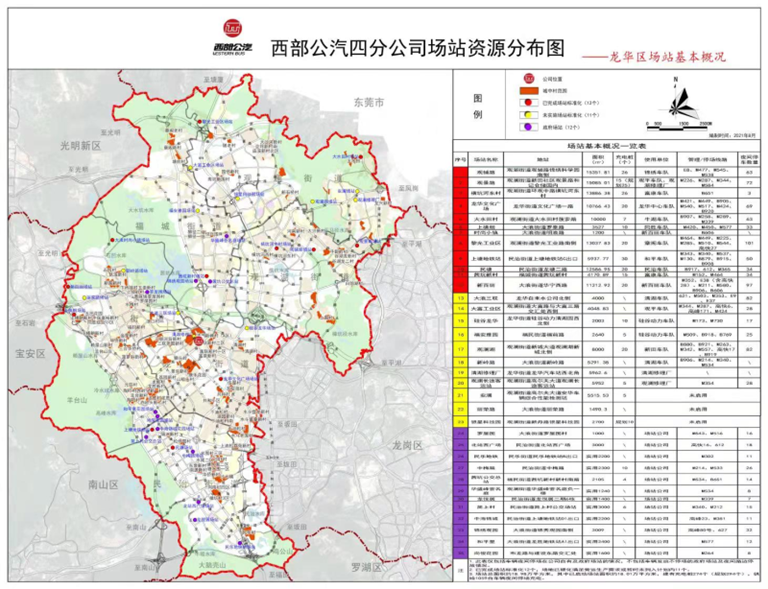Click the 宝安区 label on the map
768x589 pixels.
tap(30, 353)
